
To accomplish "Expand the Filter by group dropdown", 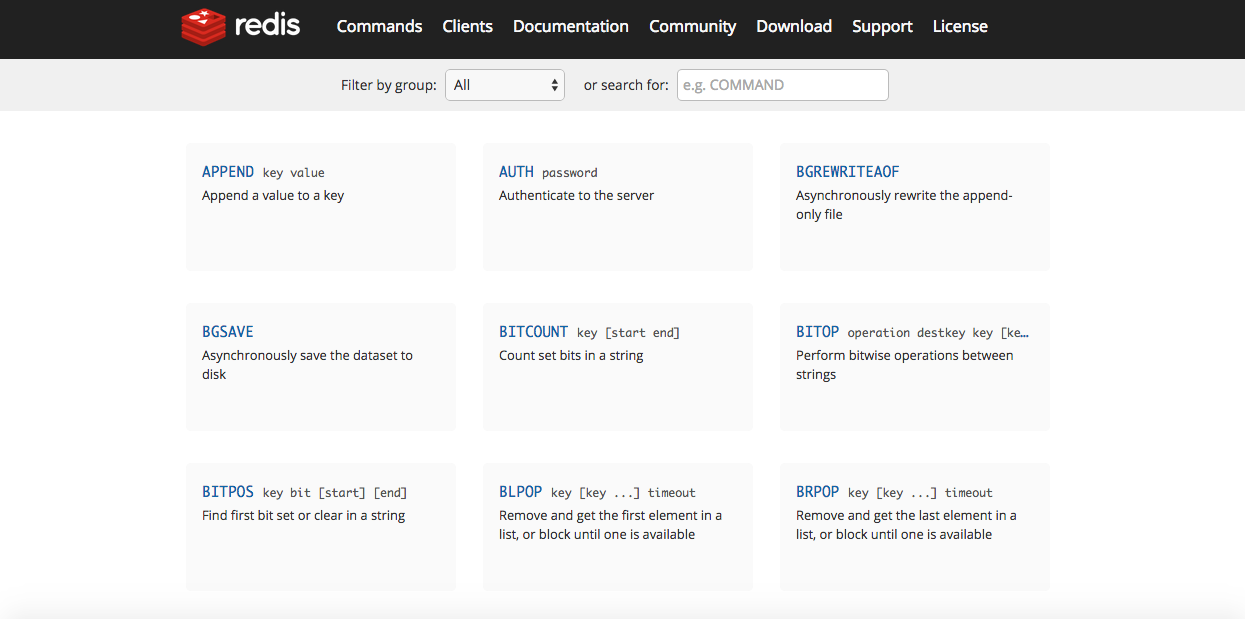I will point(505,85).
